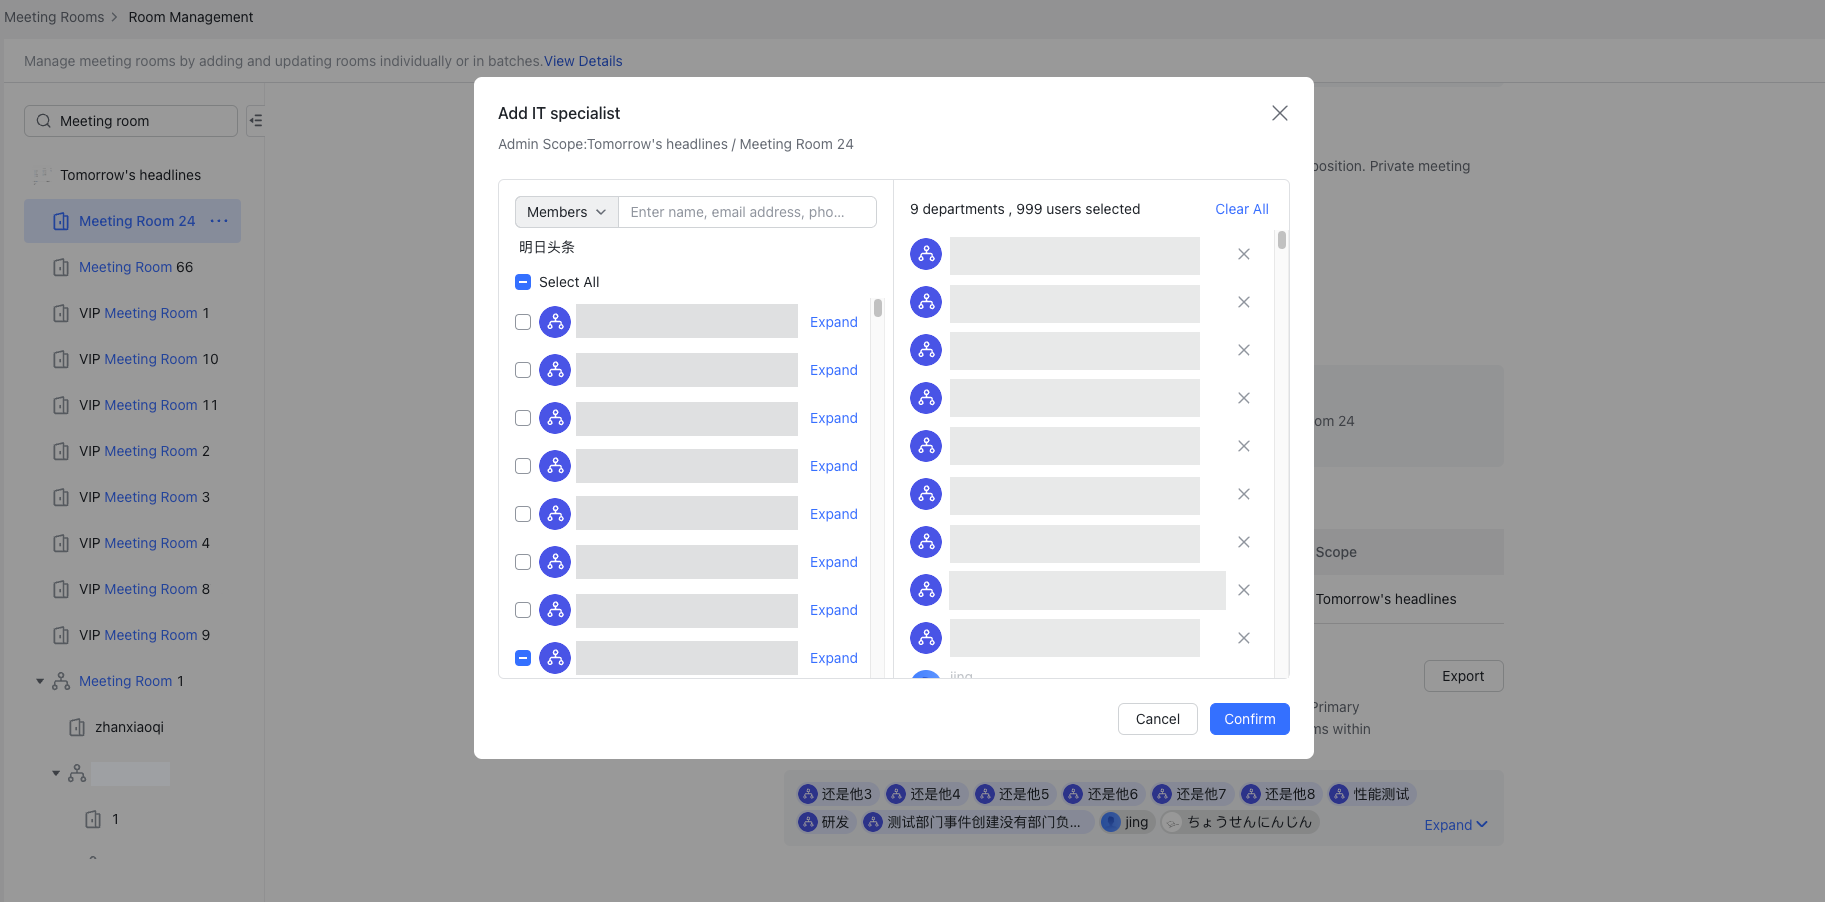Click Clear All selected users
This screenshot has width=1825, height=902.
tap(1241, 209)
